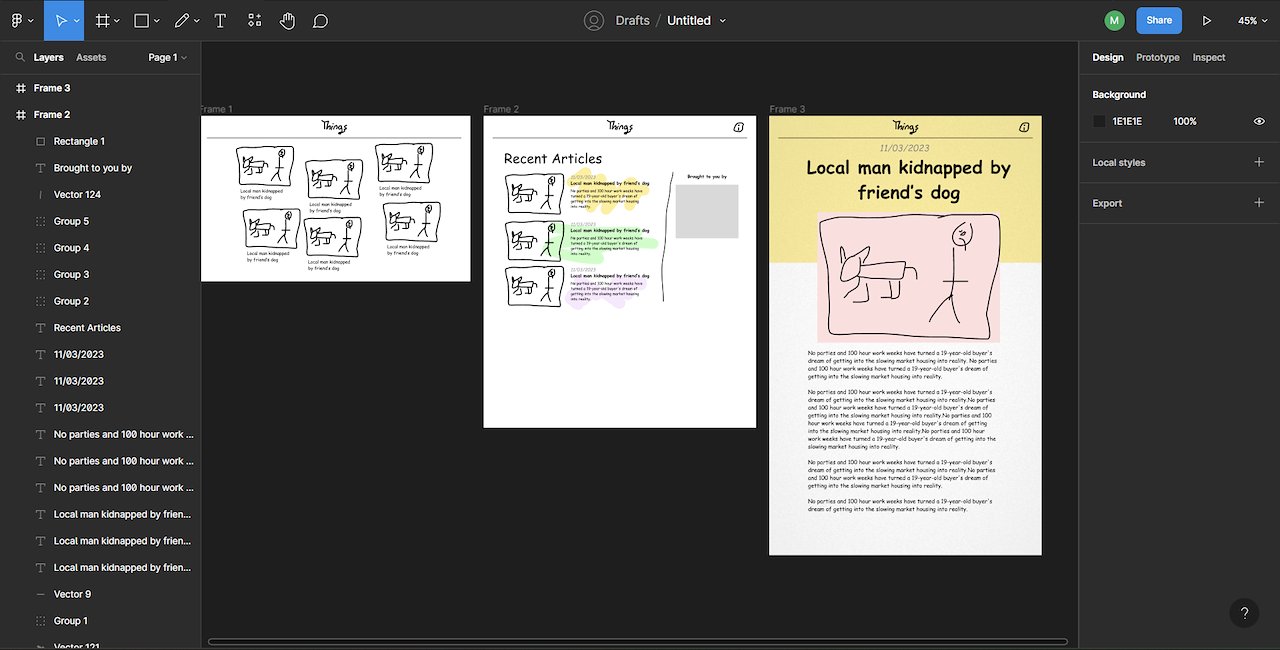The height and width of the screenshot is (650, 1280).
Task: Open the 45% zoom dropdown
Action: pos(1253,20)
